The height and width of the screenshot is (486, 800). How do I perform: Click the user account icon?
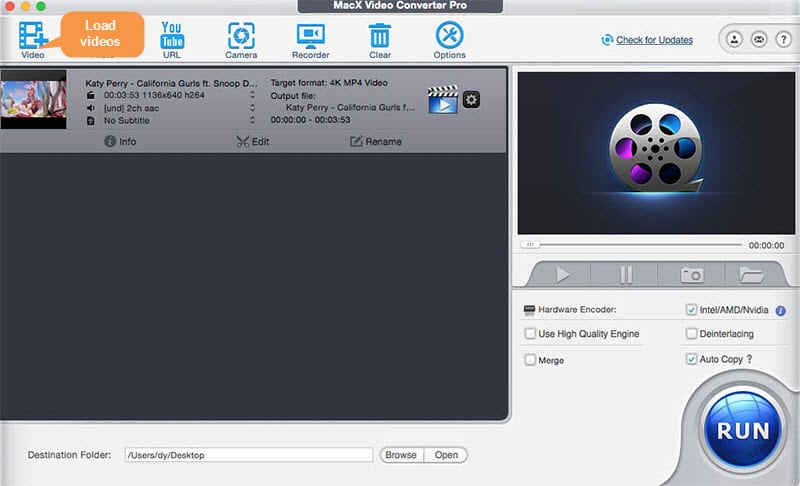pos(734,39)
